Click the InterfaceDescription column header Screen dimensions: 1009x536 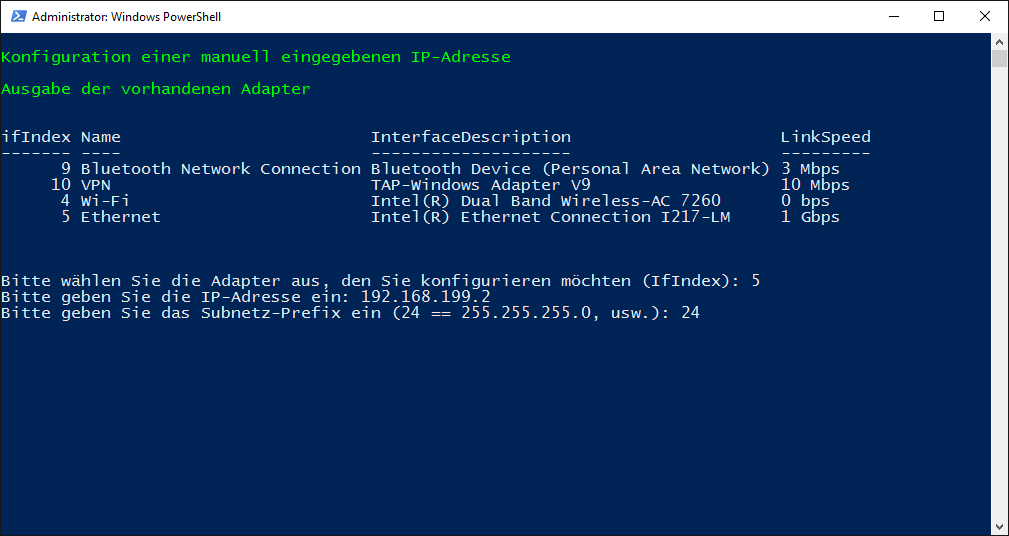coord(470,137)
